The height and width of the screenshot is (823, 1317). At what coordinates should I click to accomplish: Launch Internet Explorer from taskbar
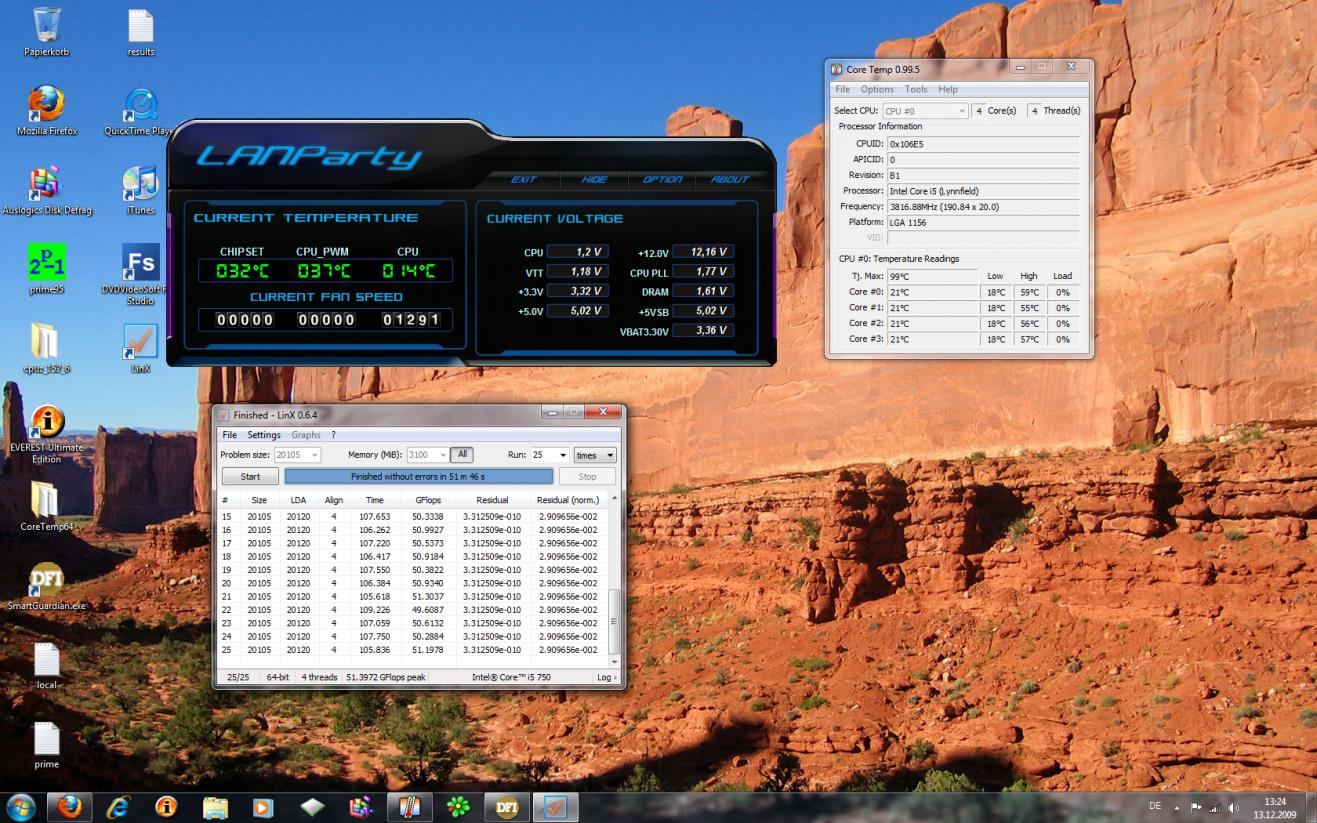click(118, 807)
